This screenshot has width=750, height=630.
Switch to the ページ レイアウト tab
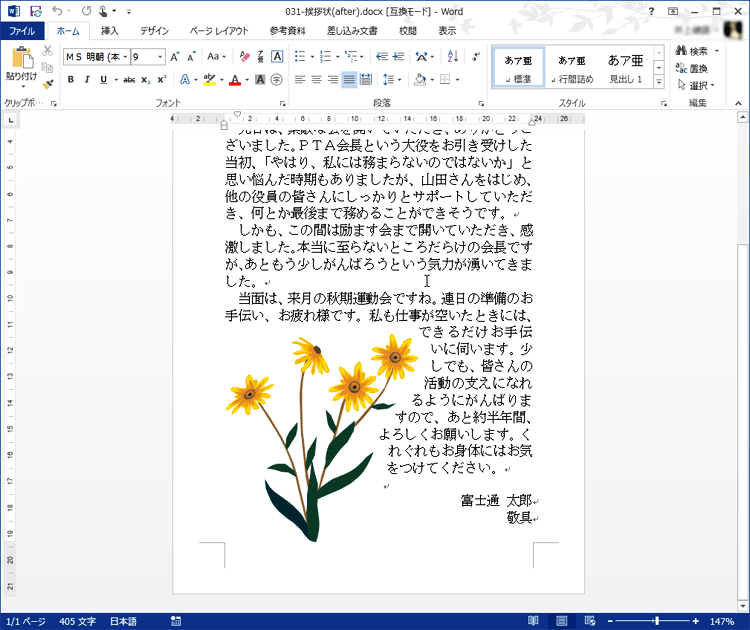coord(219,31)
